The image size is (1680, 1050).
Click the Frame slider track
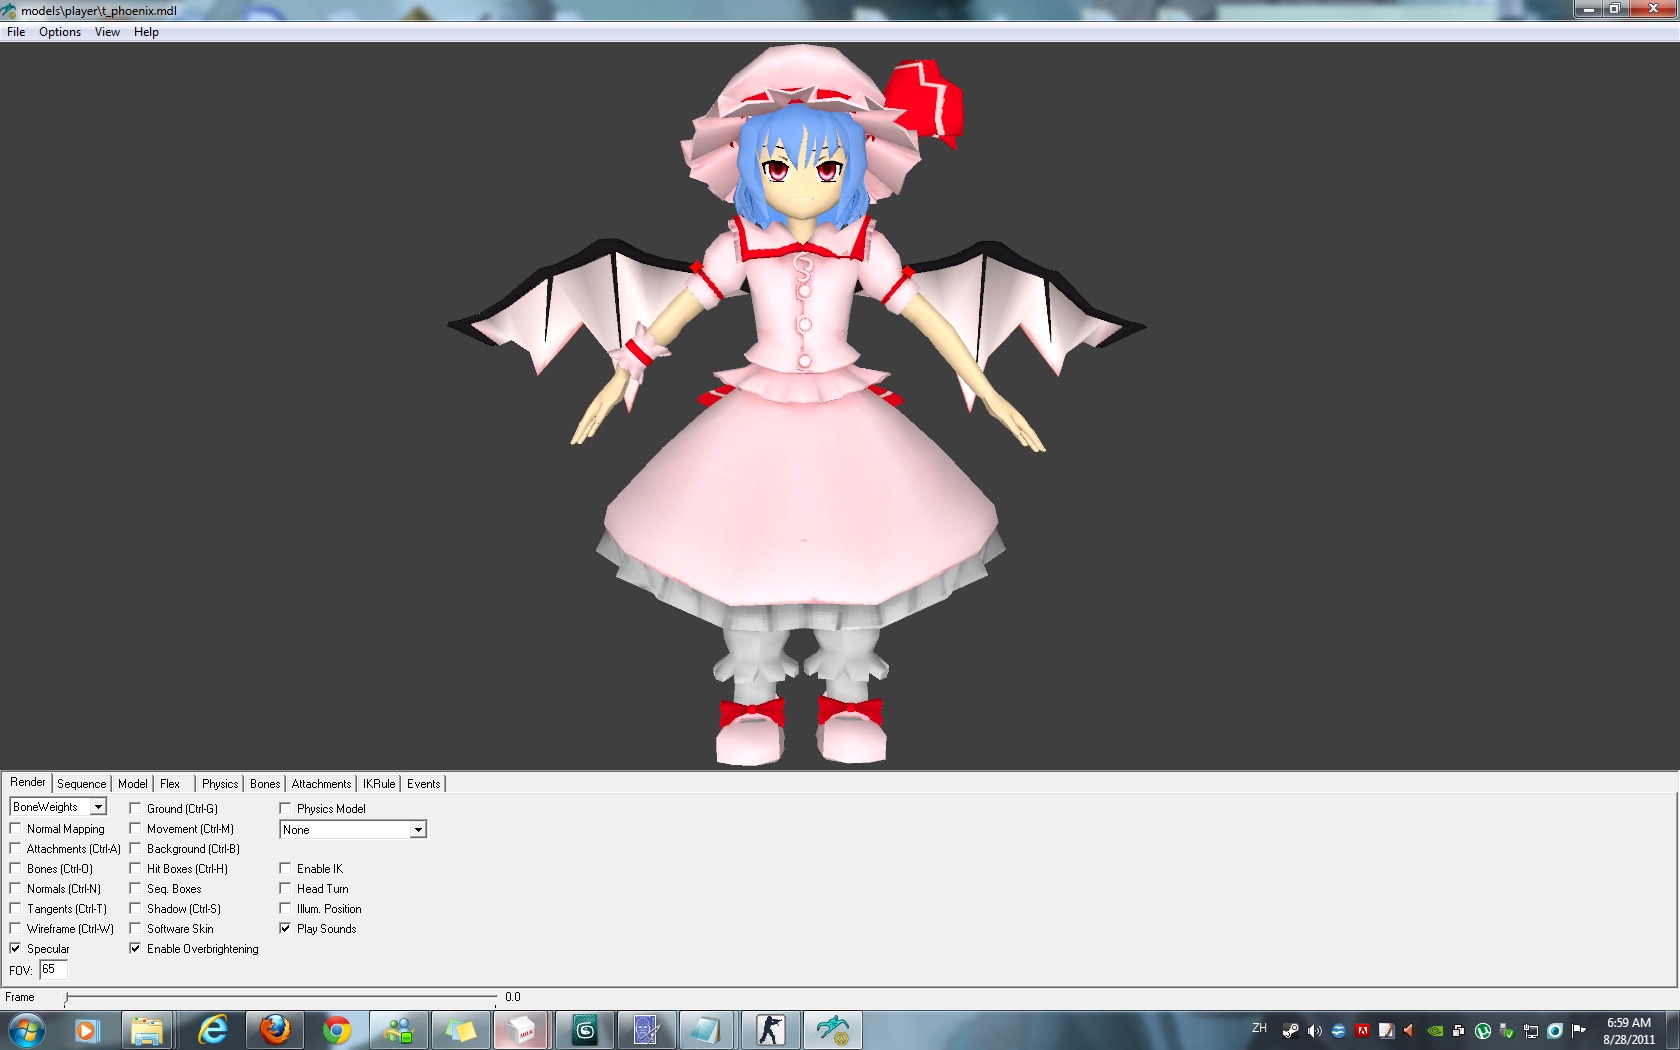pyautogui.click(x=281, y=997)
